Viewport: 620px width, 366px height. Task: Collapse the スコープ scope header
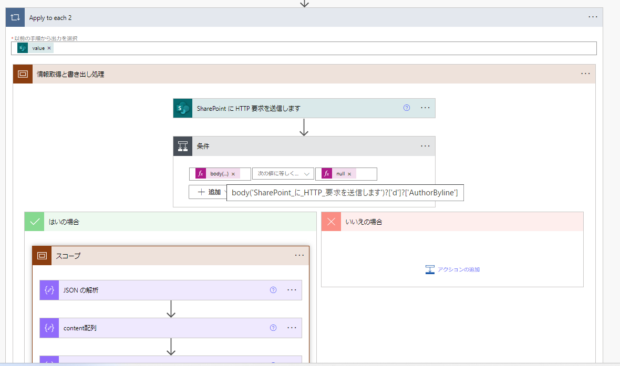[171, 256]
